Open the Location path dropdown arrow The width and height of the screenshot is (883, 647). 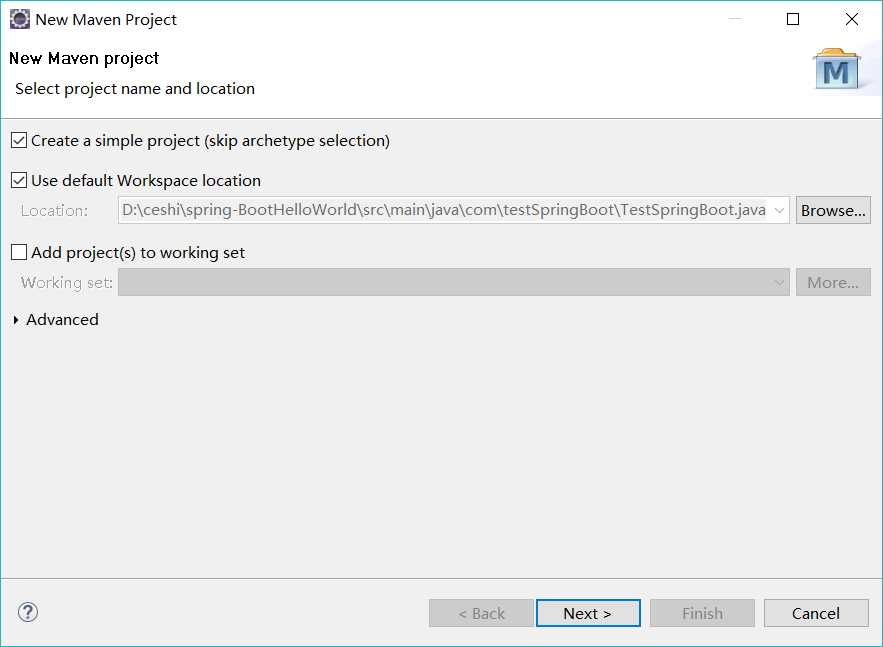[779, 211]
